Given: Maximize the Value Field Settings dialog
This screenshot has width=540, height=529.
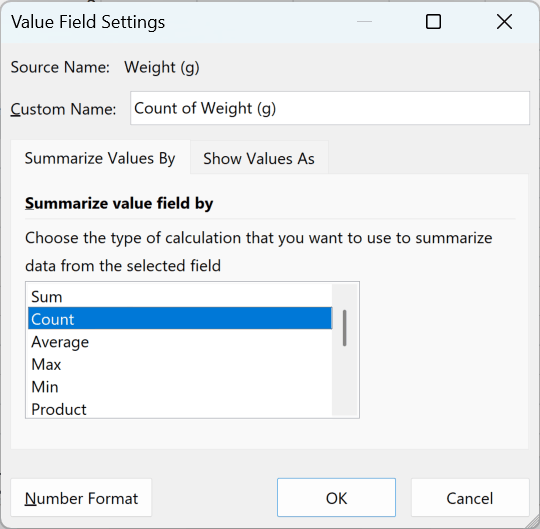Looking at the screenshot, I should click(x=433, y=22).
